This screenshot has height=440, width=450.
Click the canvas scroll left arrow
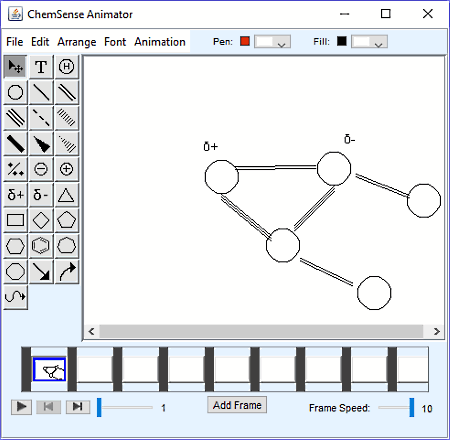pos(91,331)
